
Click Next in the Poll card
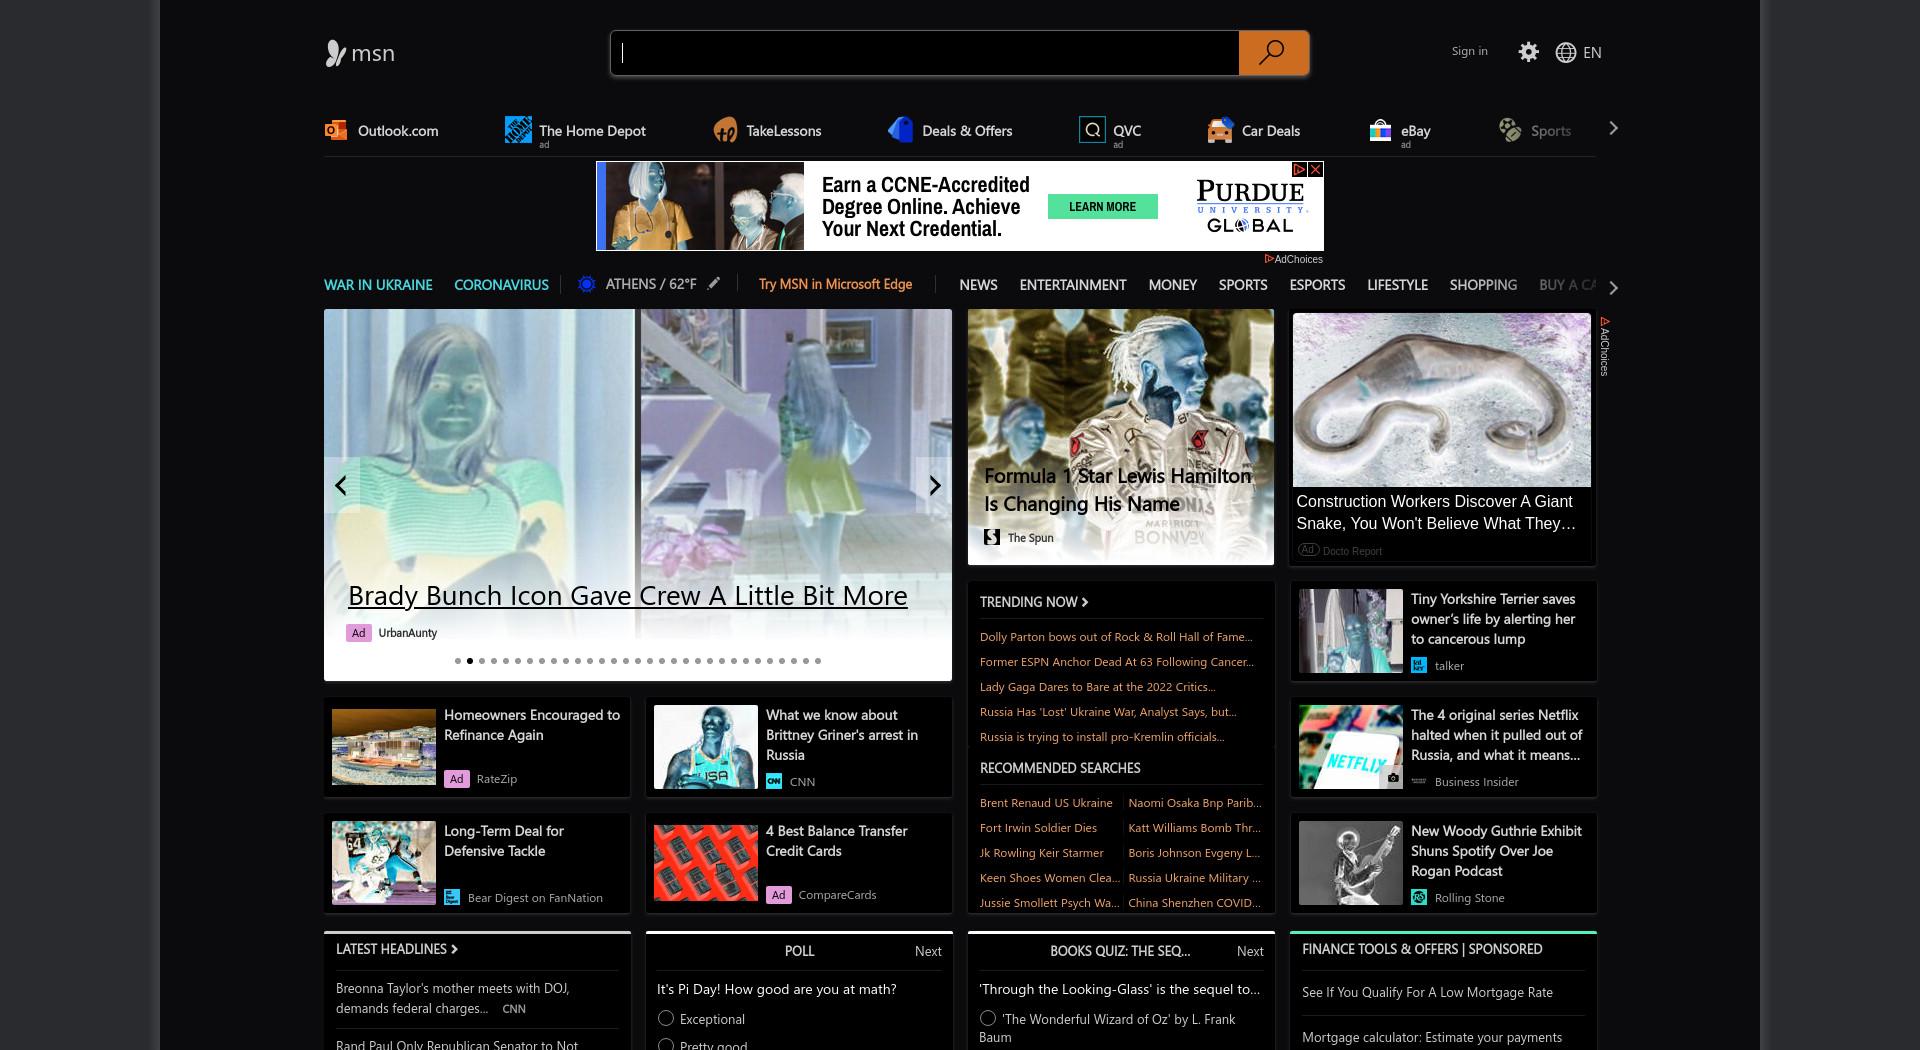pos(928,951)
